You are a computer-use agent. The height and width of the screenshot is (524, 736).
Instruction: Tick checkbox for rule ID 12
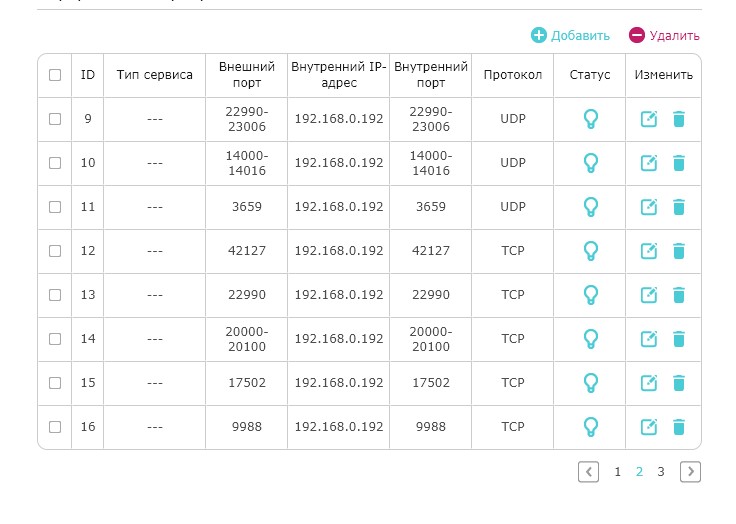[55, 251]
